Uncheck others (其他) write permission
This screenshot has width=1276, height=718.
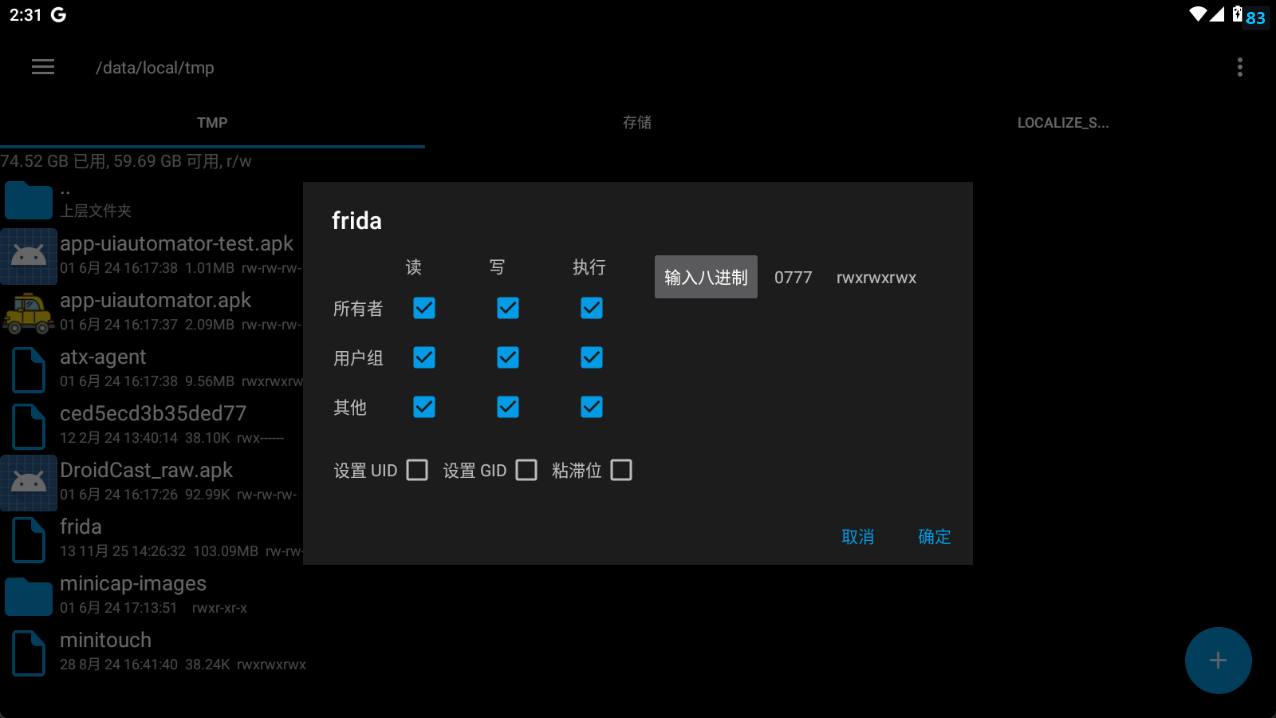pyautogui.click(x=508, y=407)
